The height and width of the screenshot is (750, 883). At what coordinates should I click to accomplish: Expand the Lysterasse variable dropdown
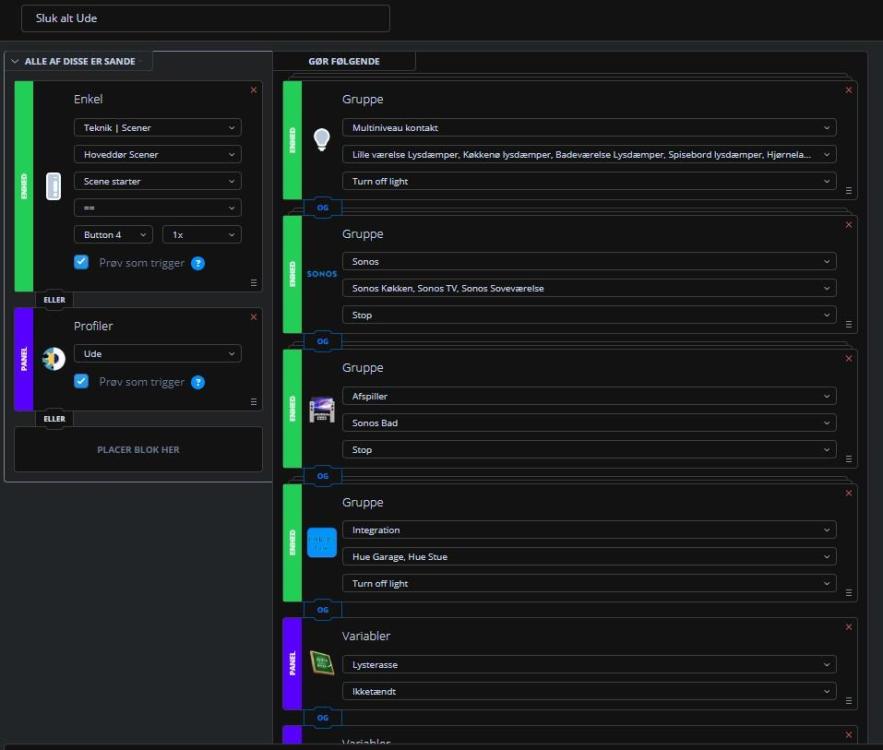[x=589, y=664]
